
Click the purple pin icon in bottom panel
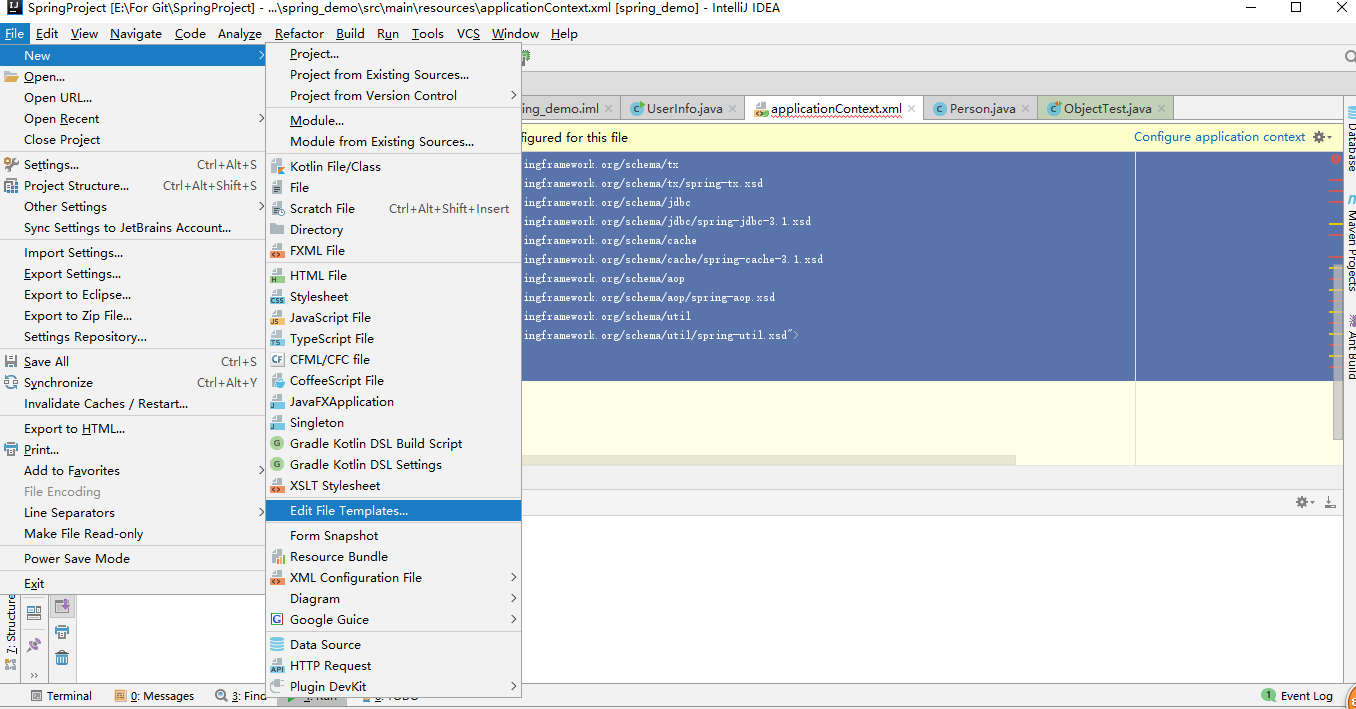[35, 645]
